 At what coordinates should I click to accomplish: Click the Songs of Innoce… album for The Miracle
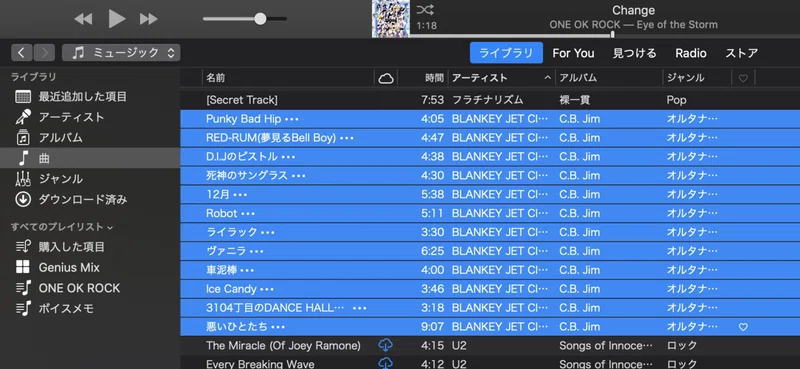(606, 346)
